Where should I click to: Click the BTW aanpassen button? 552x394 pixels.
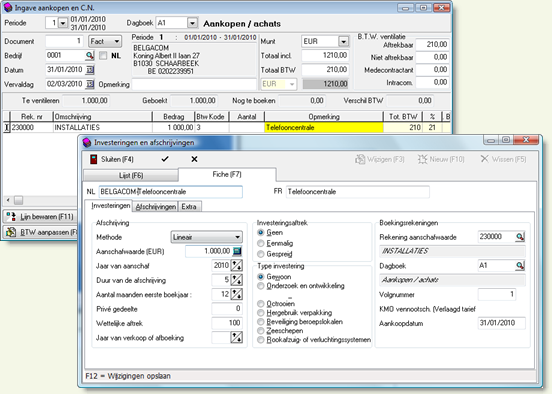40,232
